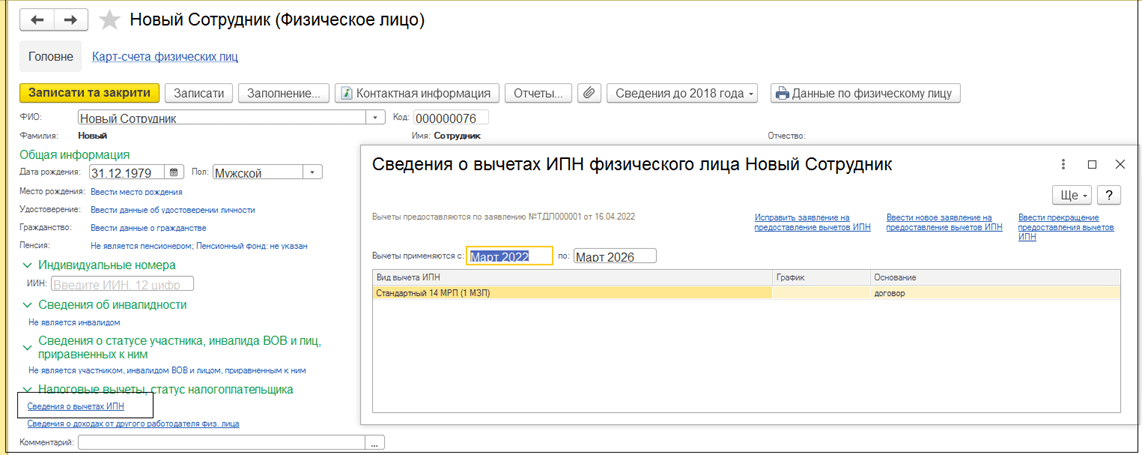Select the Головне tab
This screenshot has width=1142, height=455.
coord(49,57)
